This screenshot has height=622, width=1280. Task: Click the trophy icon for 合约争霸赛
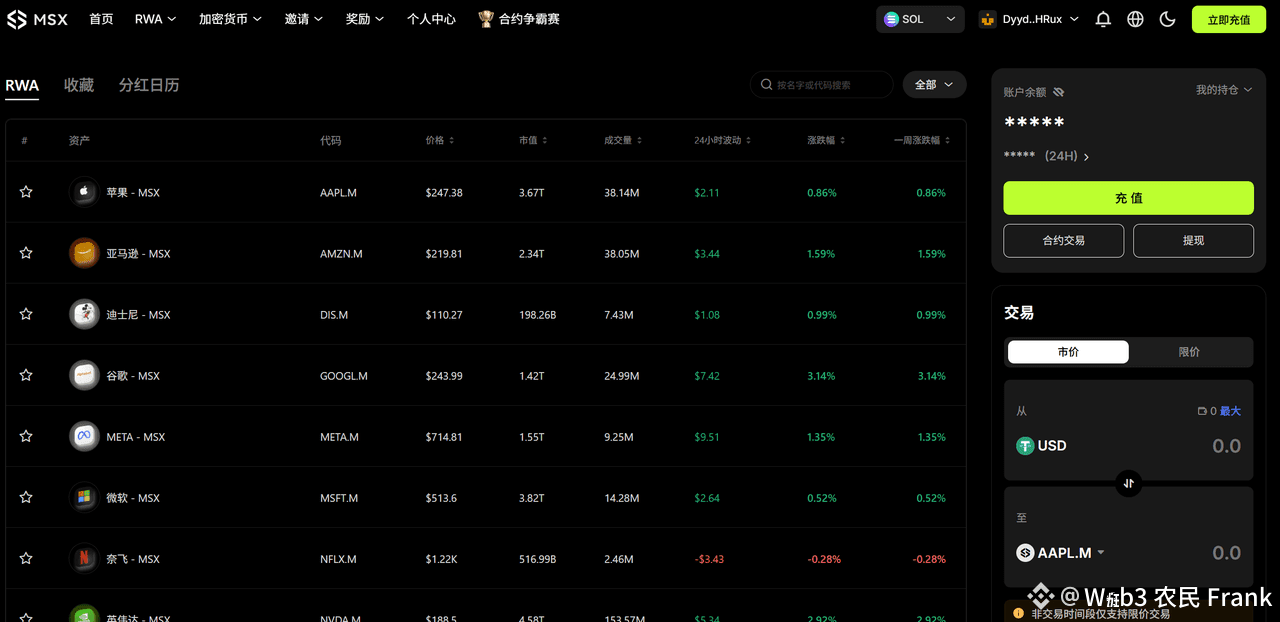(x=486, y=19)
